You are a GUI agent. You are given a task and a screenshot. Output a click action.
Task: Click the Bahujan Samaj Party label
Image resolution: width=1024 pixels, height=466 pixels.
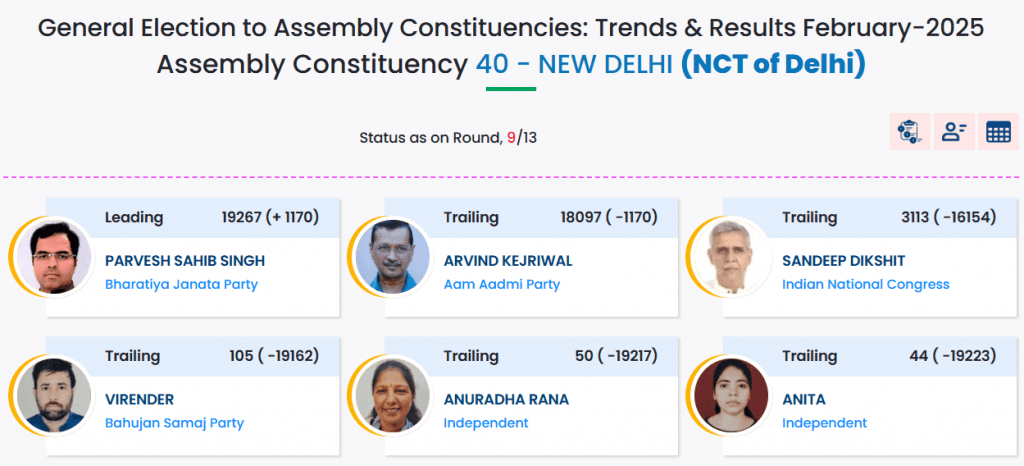tap(174, 423)
